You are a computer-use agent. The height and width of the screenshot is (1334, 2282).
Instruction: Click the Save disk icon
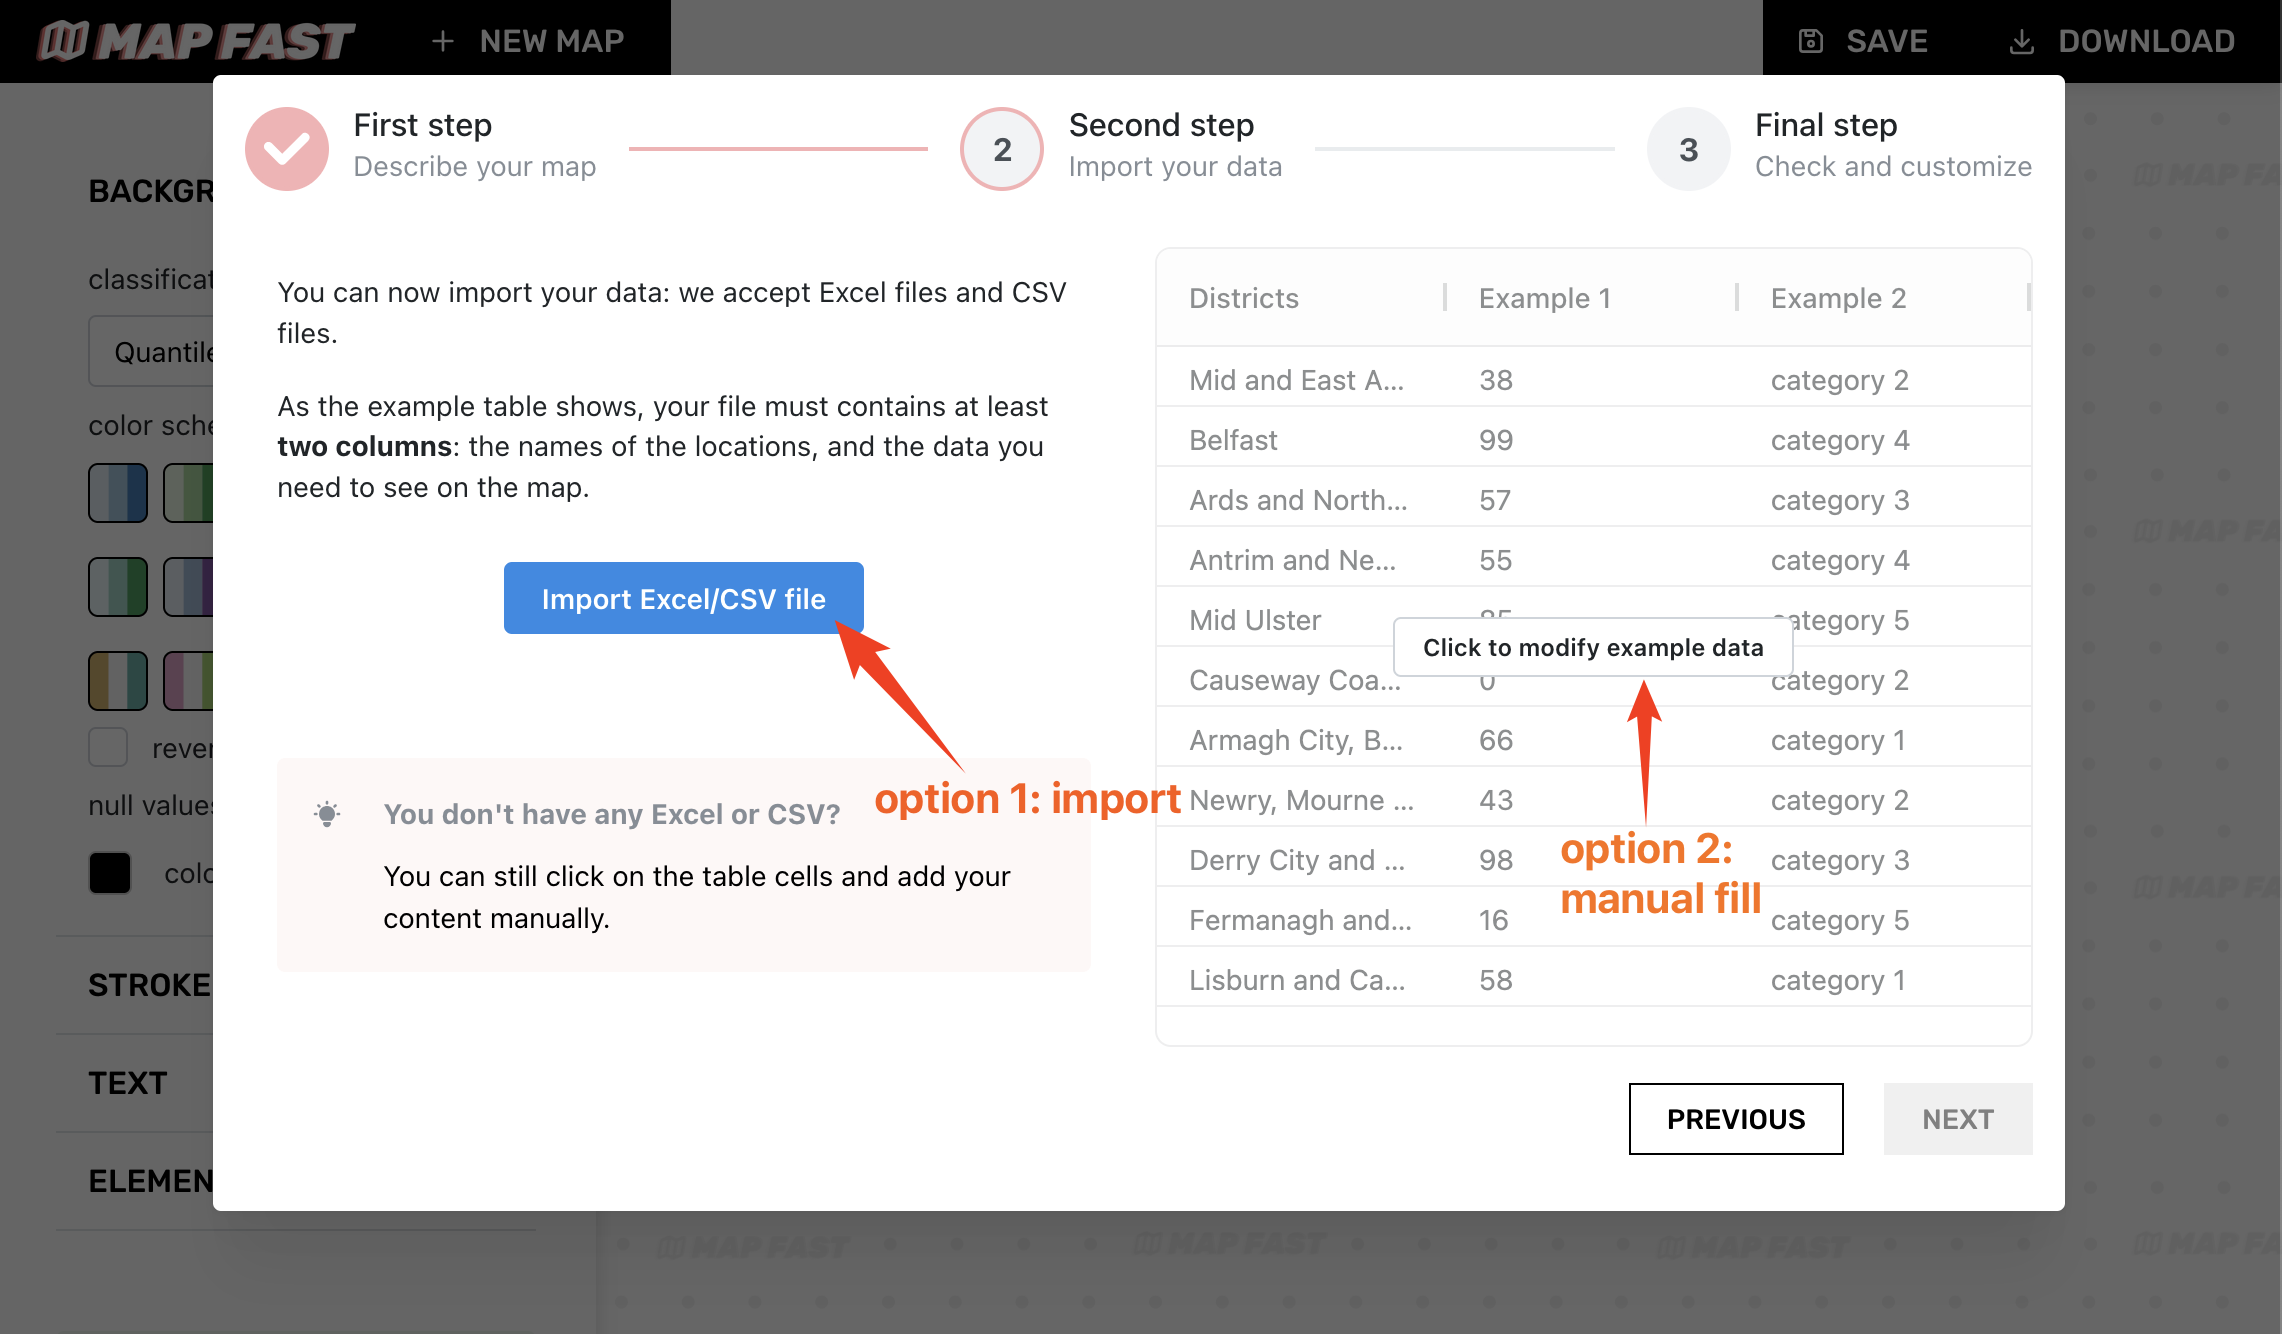tap(1811, 41)
